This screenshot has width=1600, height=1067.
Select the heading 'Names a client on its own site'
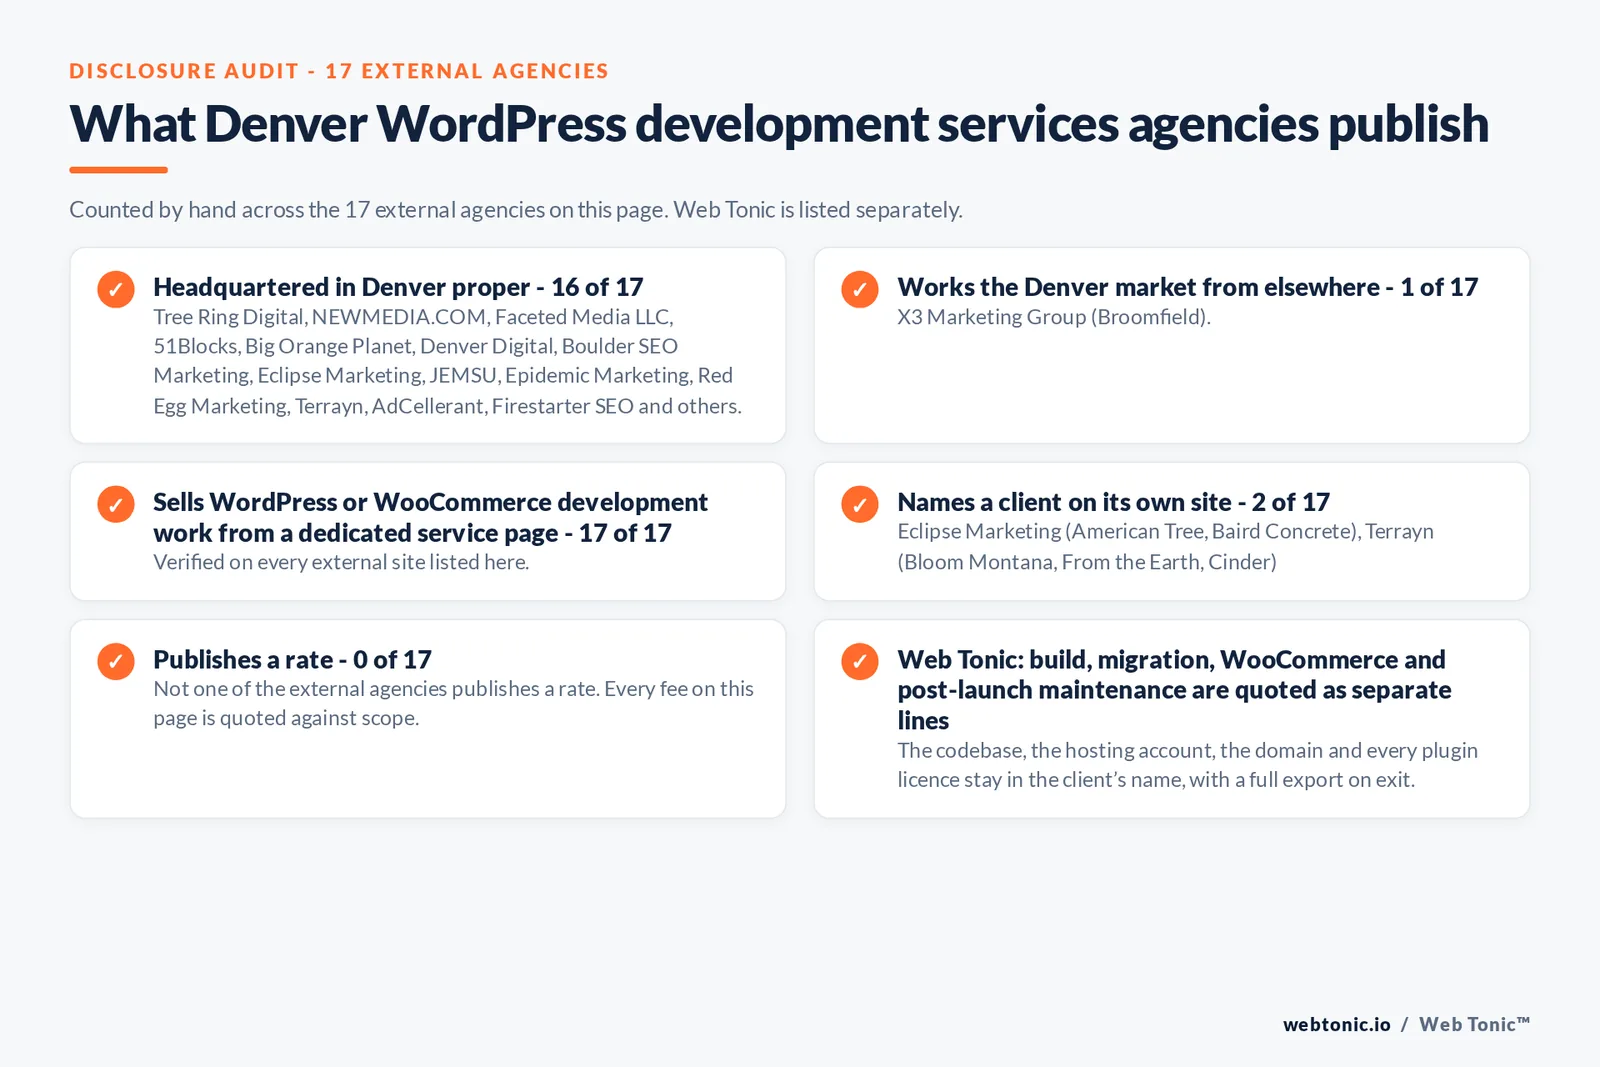point(1113,502)
